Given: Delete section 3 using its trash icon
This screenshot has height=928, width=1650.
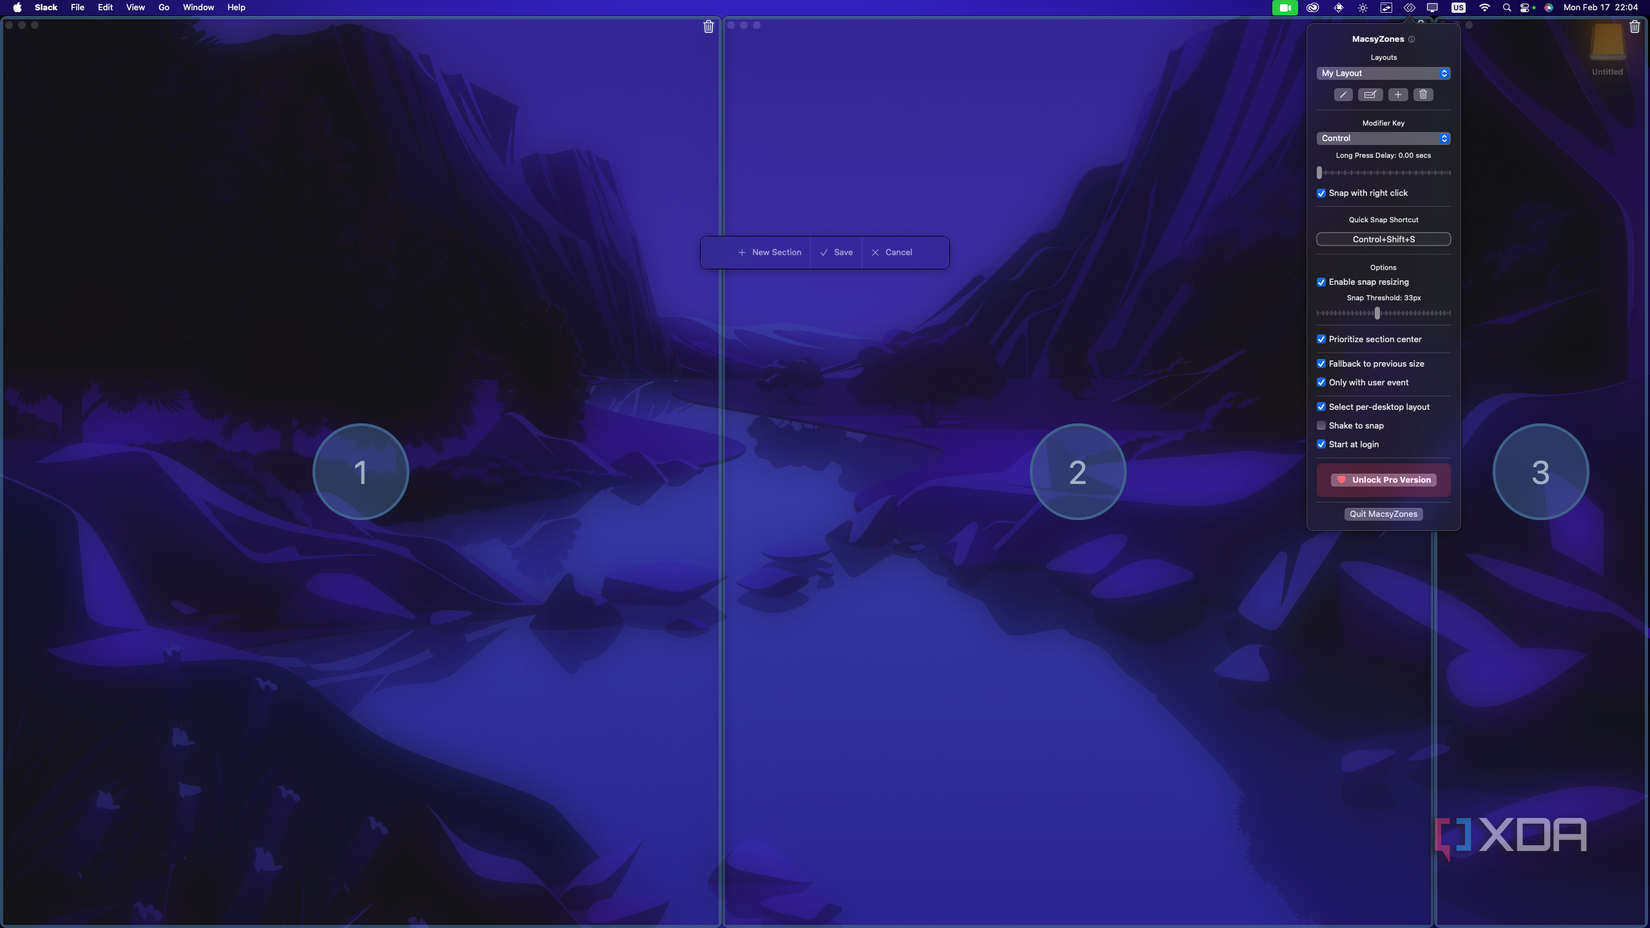Looking at the screenshot, I should (1635, 27).
